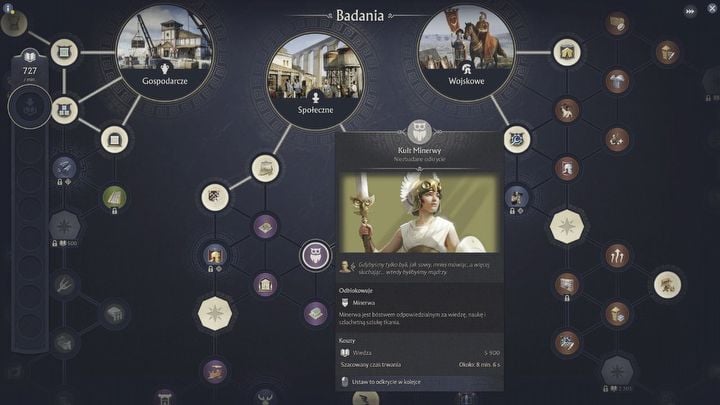Click the trident research node
This screenshot has width=720, height=405.
(64, 285)
